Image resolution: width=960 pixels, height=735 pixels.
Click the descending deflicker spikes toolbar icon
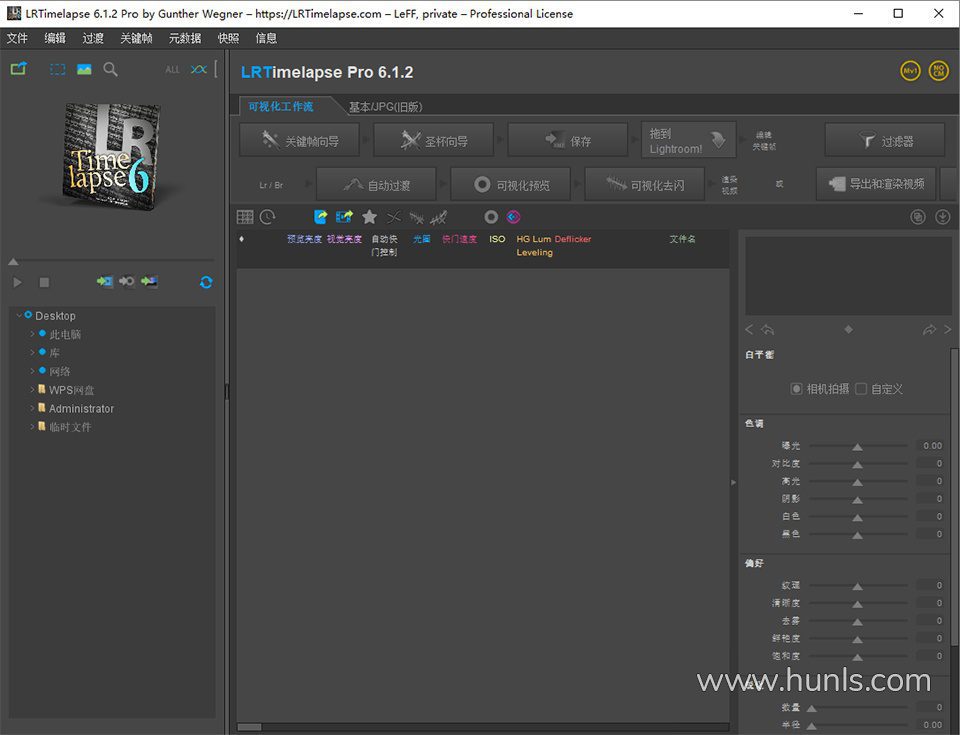(x=416, y=217)
